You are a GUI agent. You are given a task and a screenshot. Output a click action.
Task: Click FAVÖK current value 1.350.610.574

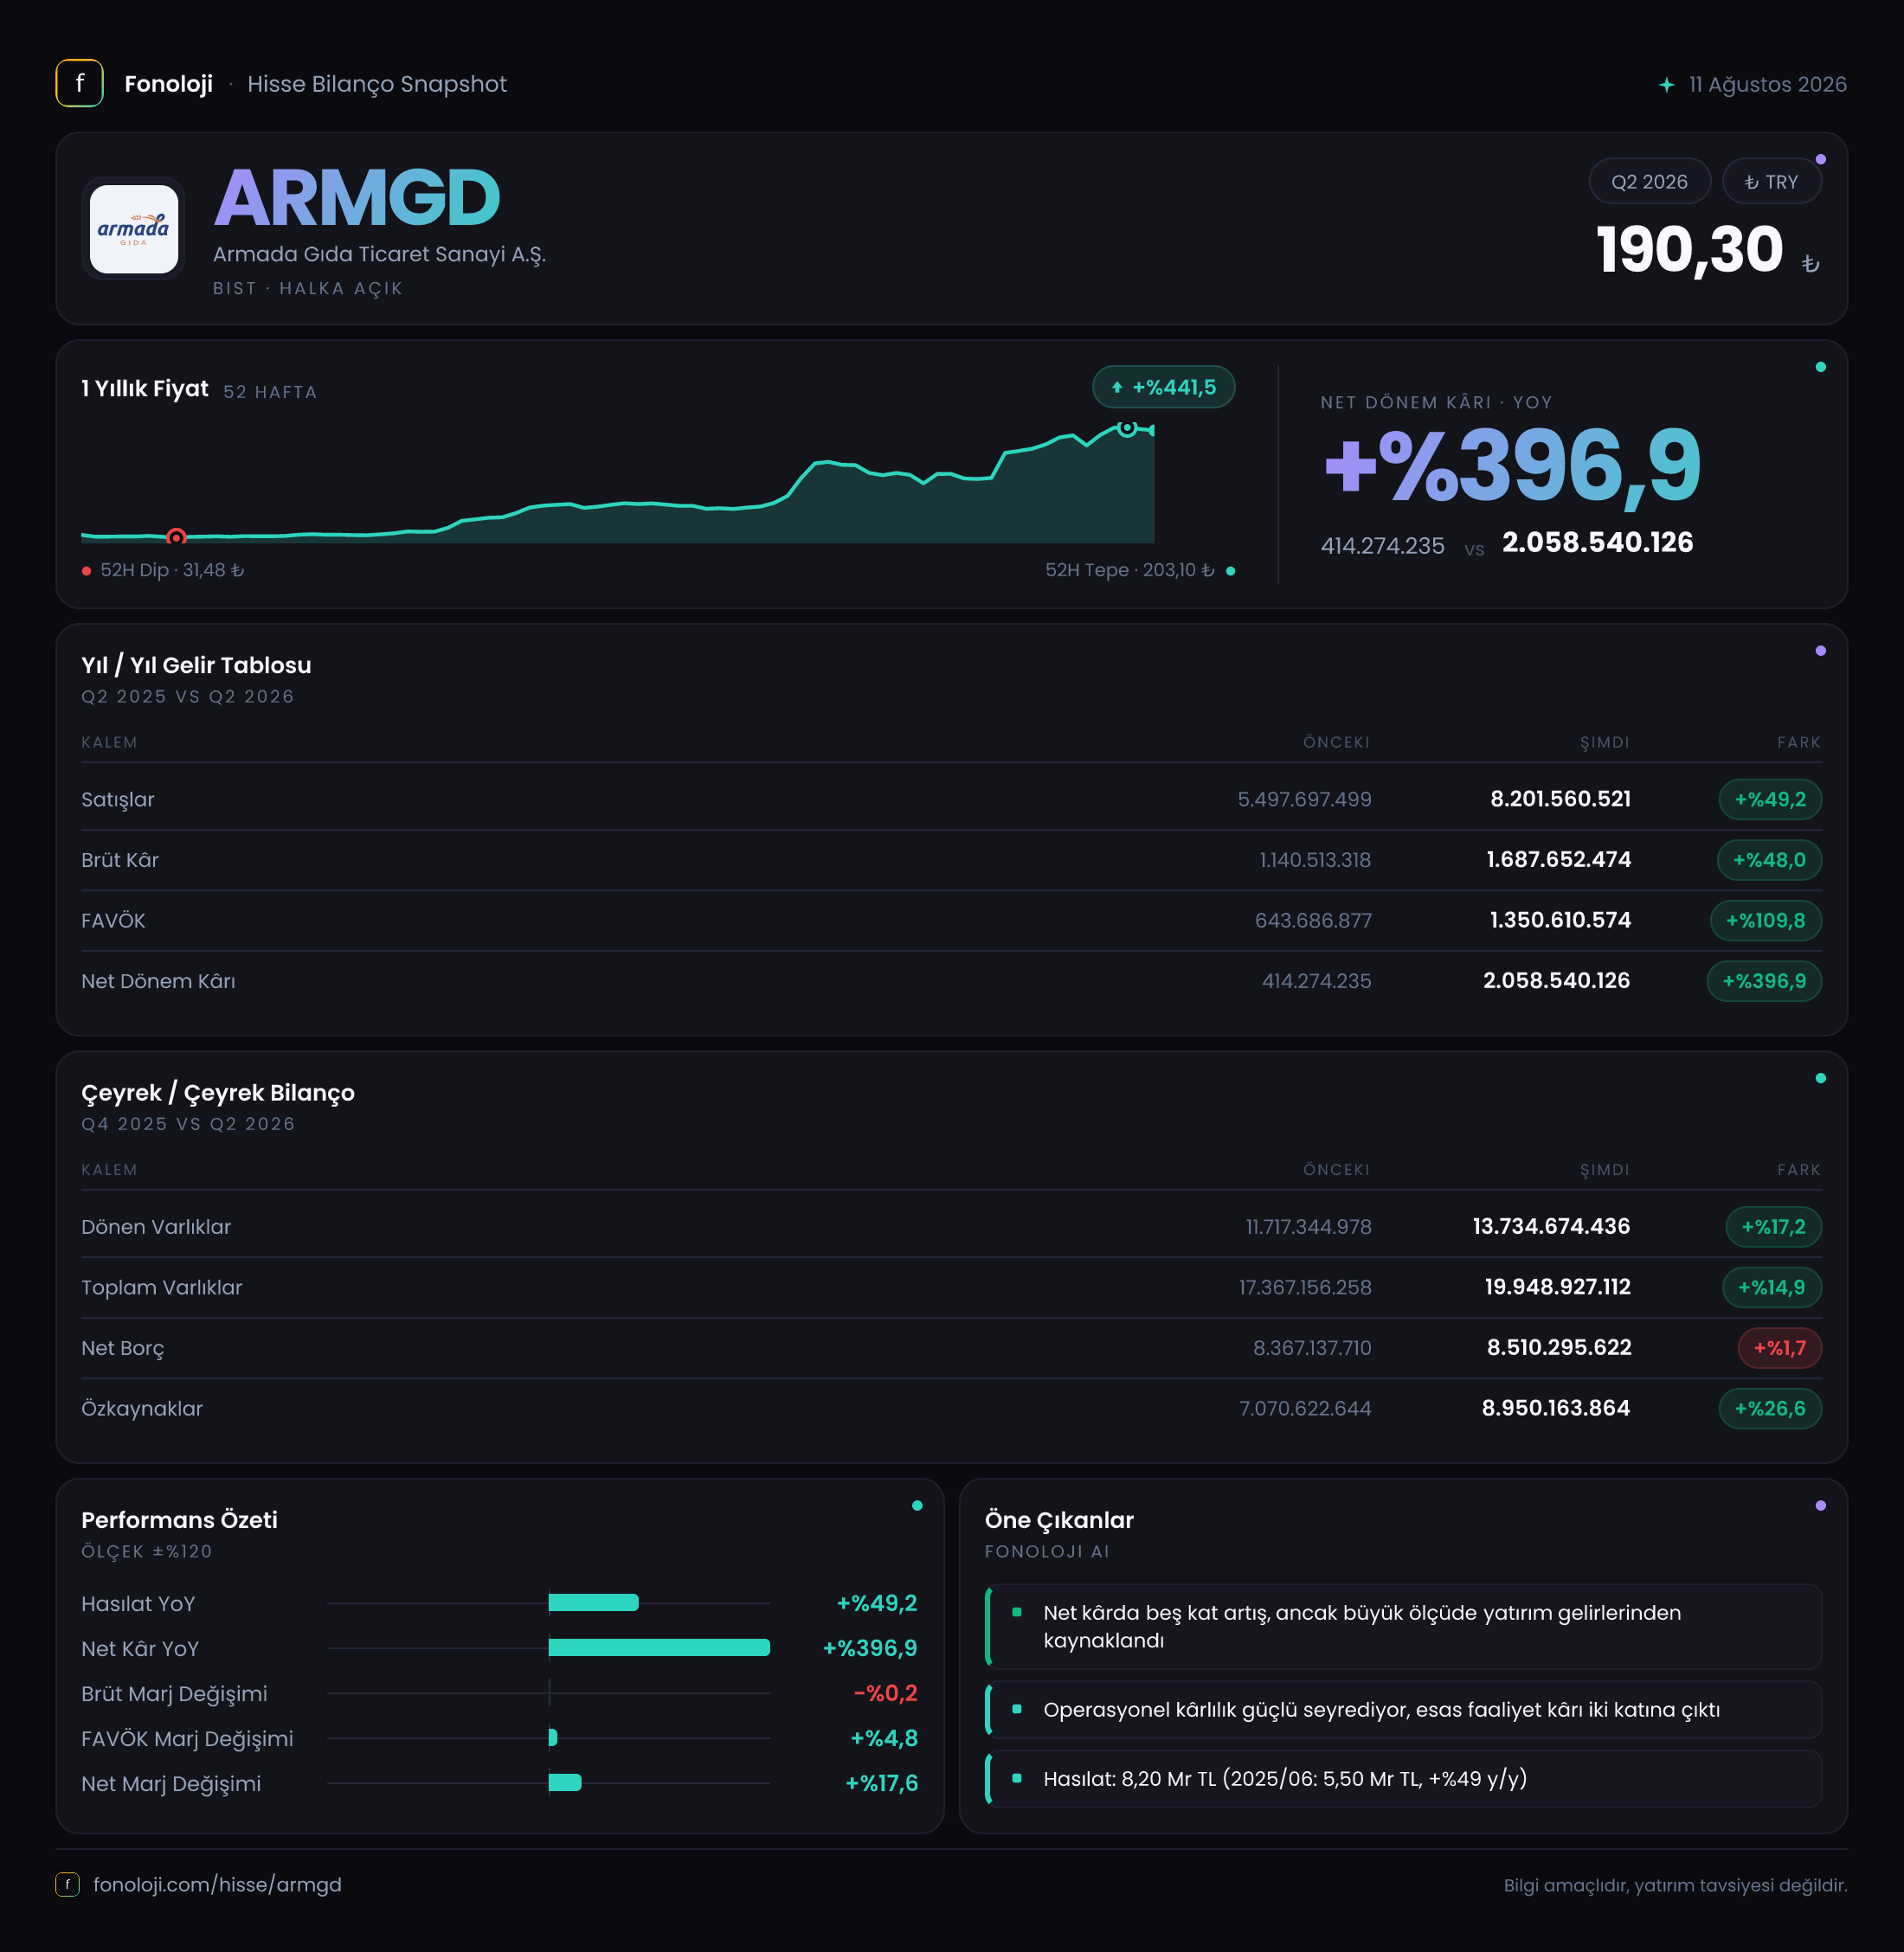(1560, 920)
